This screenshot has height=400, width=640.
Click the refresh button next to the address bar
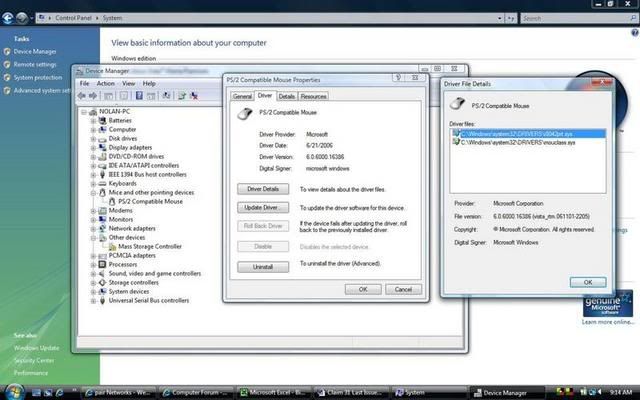pos(511,18)
